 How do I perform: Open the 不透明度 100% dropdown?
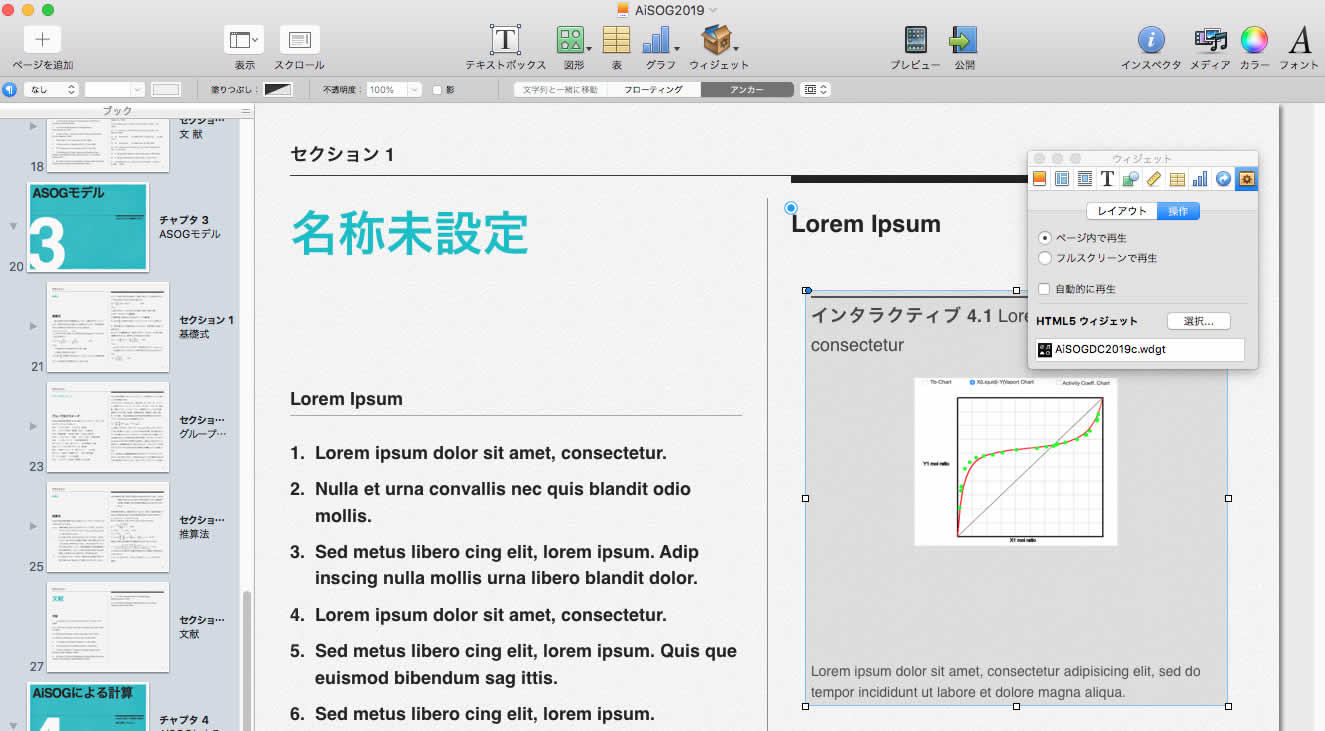[x=394, y=89]
